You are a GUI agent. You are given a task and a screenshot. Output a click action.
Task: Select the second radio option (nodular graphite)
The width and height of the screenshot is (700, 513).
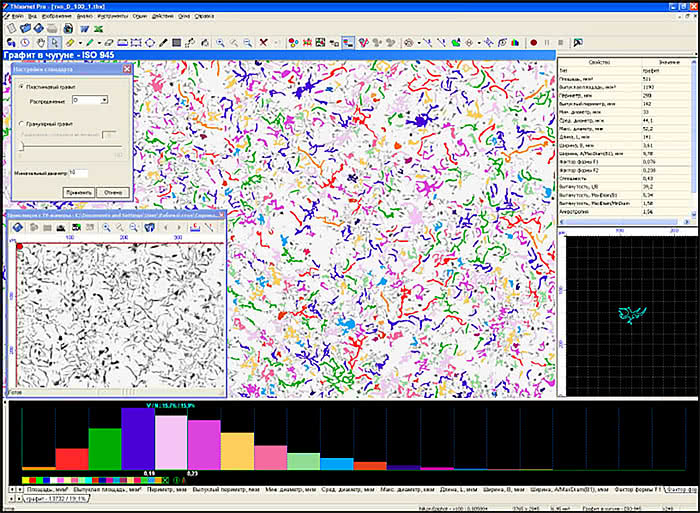pyautogui.click(x=21, y=124)
